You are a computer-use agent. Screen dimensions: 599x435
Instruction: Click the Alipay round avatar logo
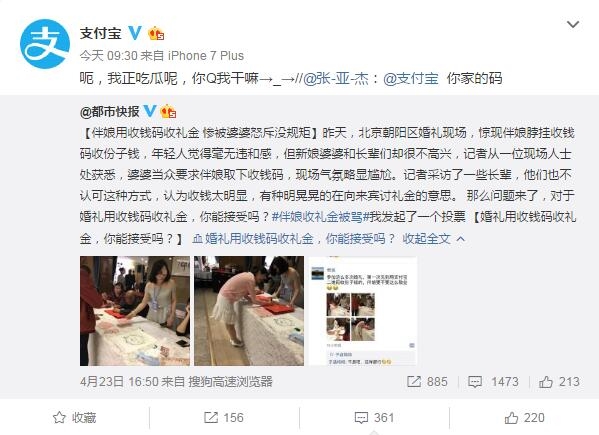pyautogui.click(x=45, y=44)
